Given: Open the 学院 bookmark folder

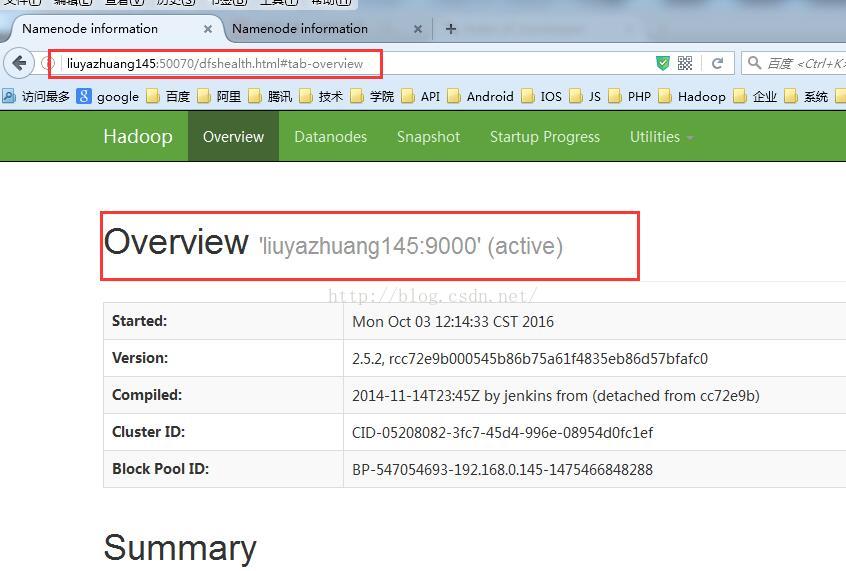Looking at the screenshot, I should click(x=372, y=97).
